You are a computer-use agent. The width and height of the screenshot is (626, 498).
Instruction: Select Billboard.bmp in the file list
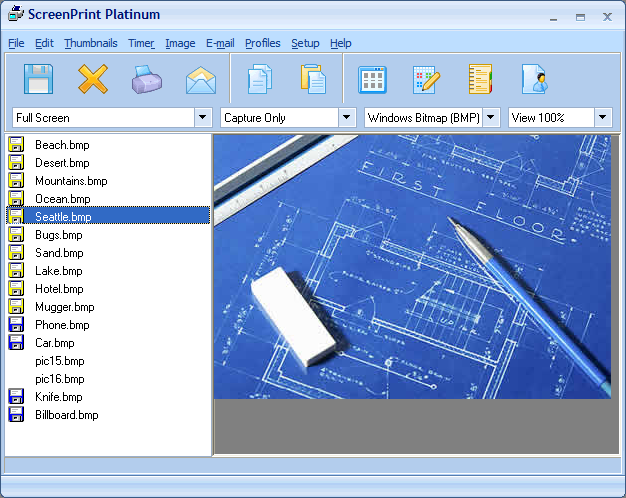tap(67, 415)
